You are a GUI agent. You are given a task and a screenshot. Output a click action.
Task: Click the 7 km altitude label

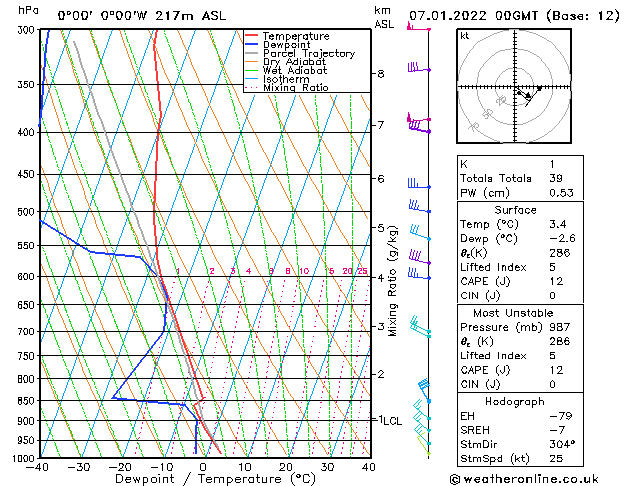click(x=380, y=125)
